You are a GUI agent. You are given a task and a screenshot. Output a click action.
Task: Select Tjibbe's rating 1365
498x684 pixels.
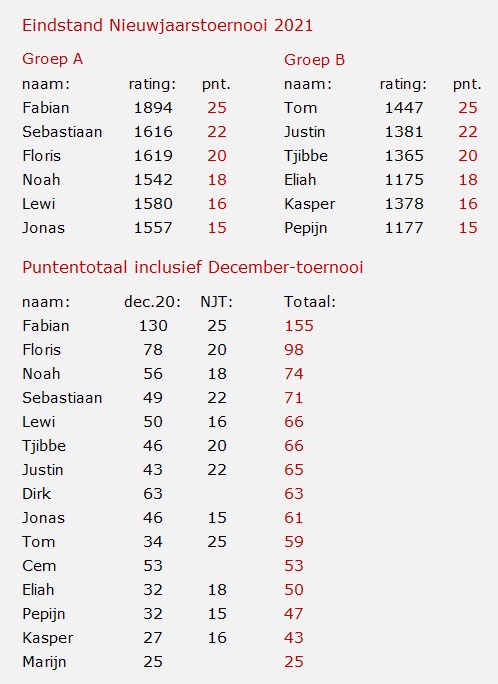coord(404,156)
